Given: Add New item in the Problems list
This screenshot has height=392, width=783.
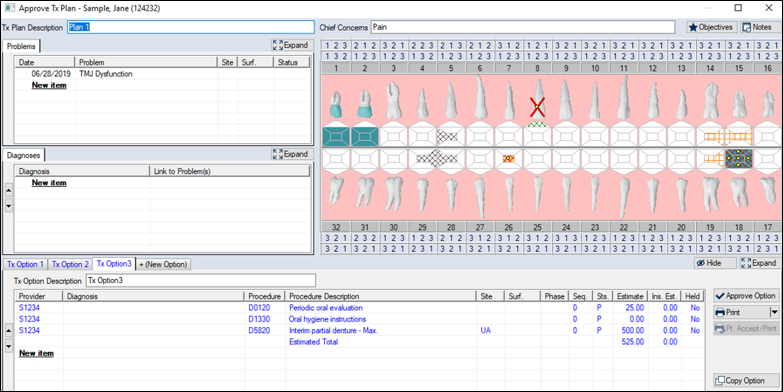Looking at the screenshot, I should [x=49, y=85].
